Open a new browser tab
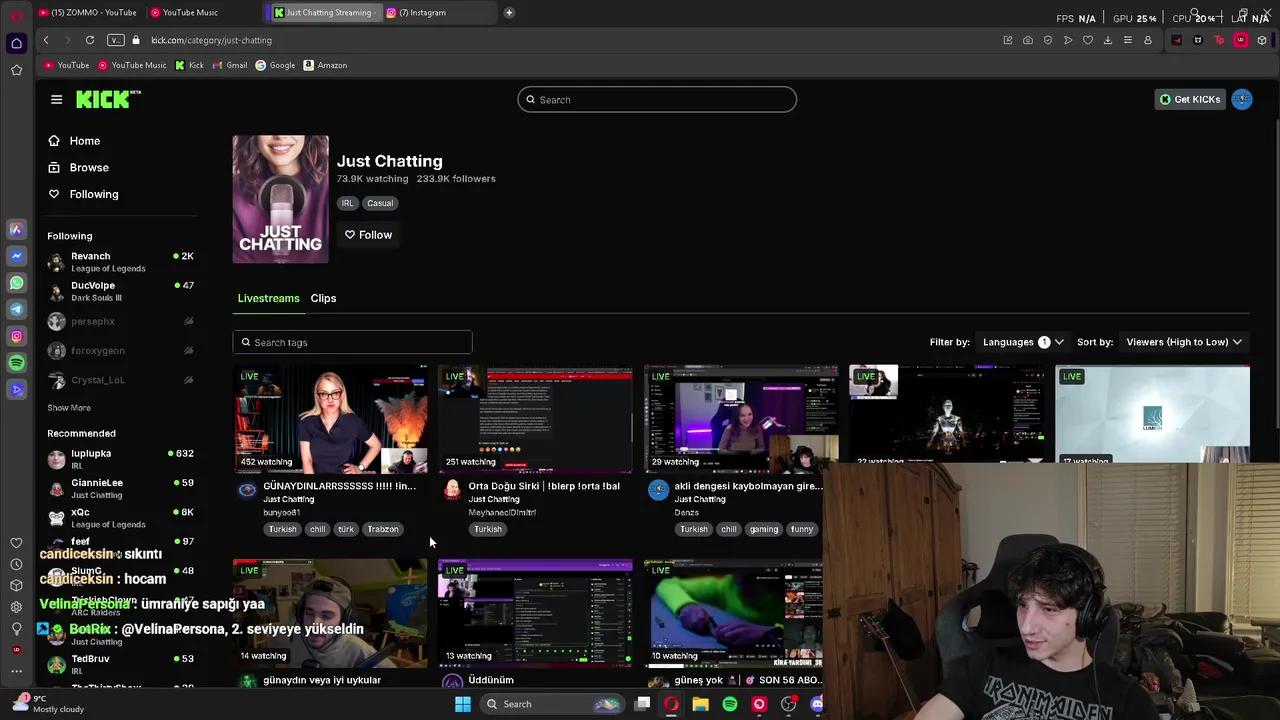 (x=509, y=12)
